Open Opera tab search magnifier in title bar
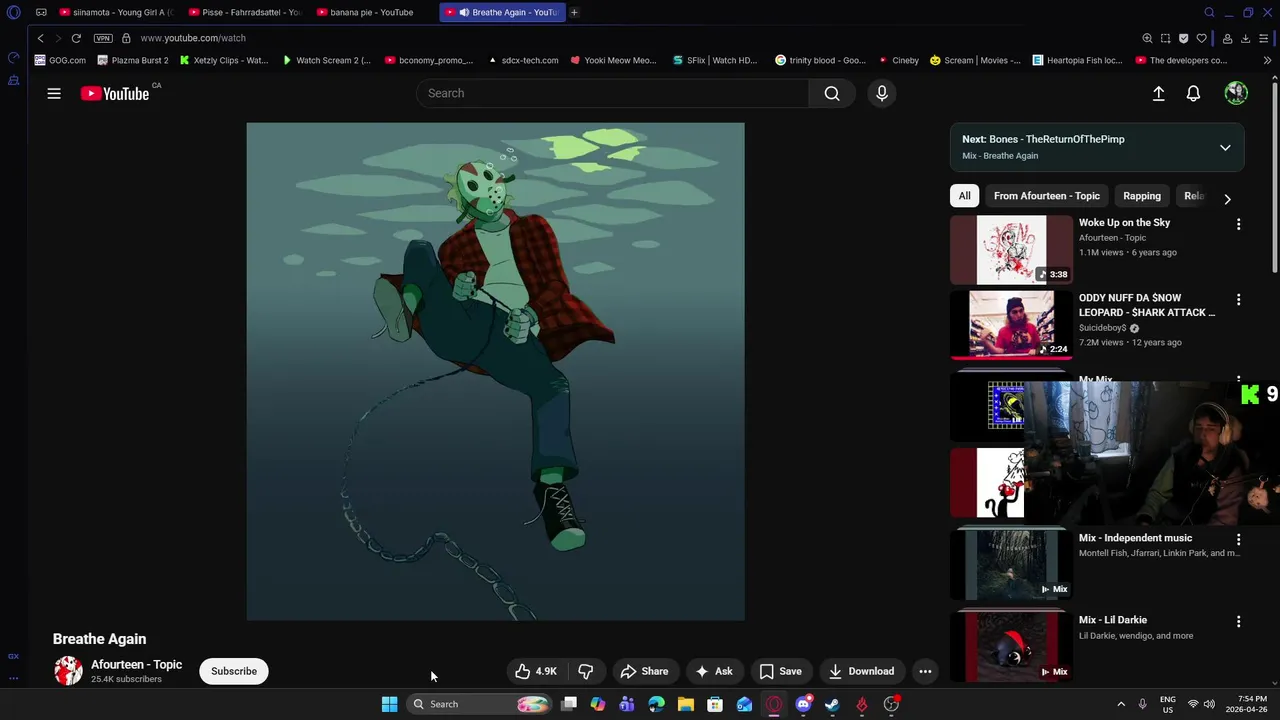 point(1209,12)
